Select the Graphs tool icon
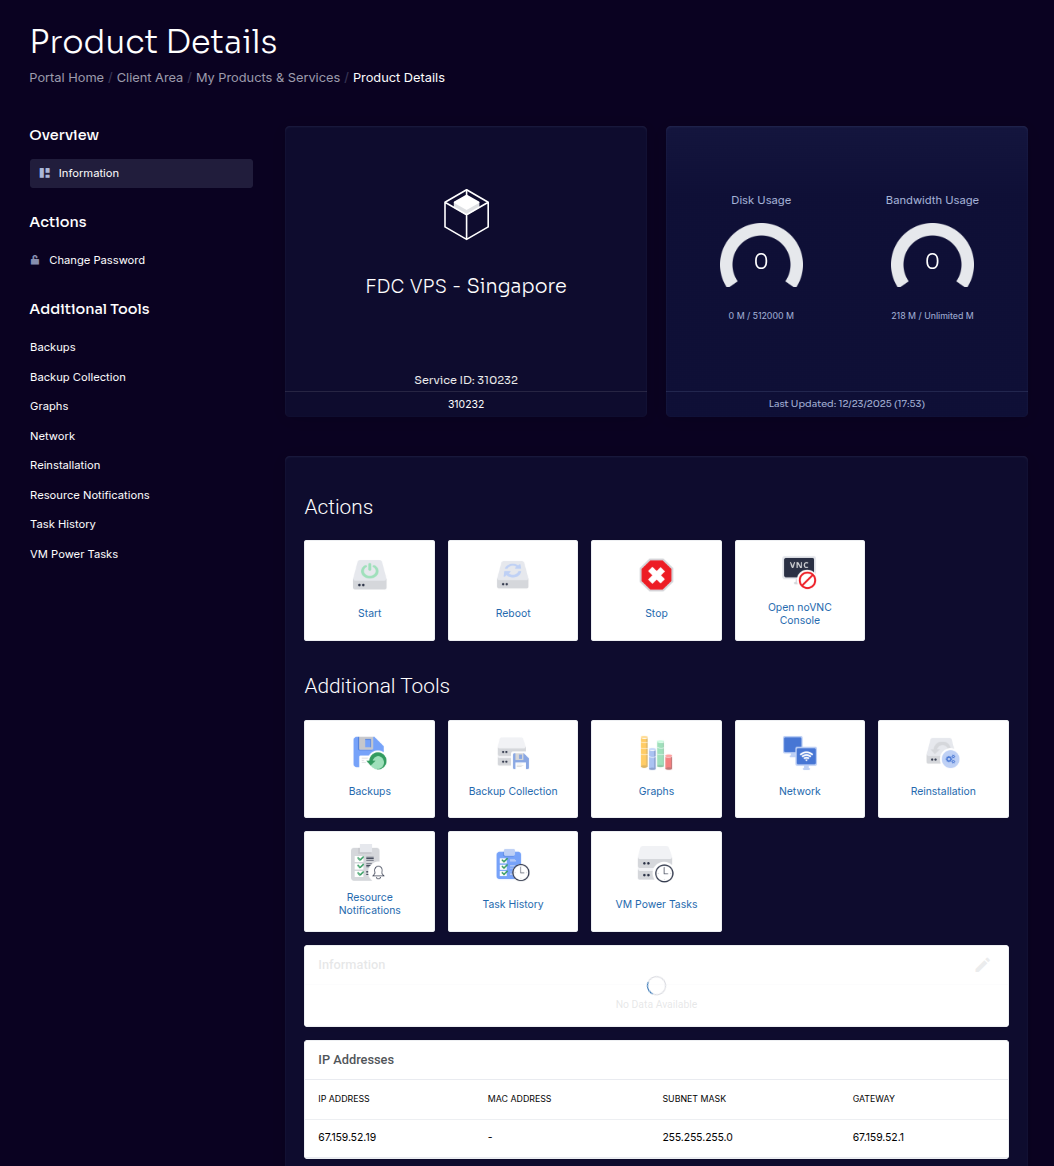Viewport: 1054px width, 1166px height. [x=656, y=753]
